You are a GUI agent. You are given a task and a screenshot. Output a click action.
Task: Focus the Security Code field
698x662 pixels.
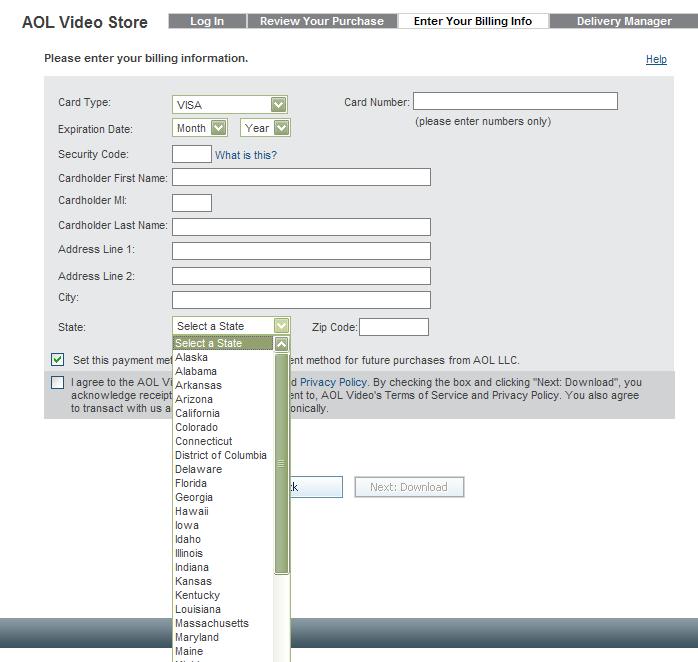coord(192,154)
